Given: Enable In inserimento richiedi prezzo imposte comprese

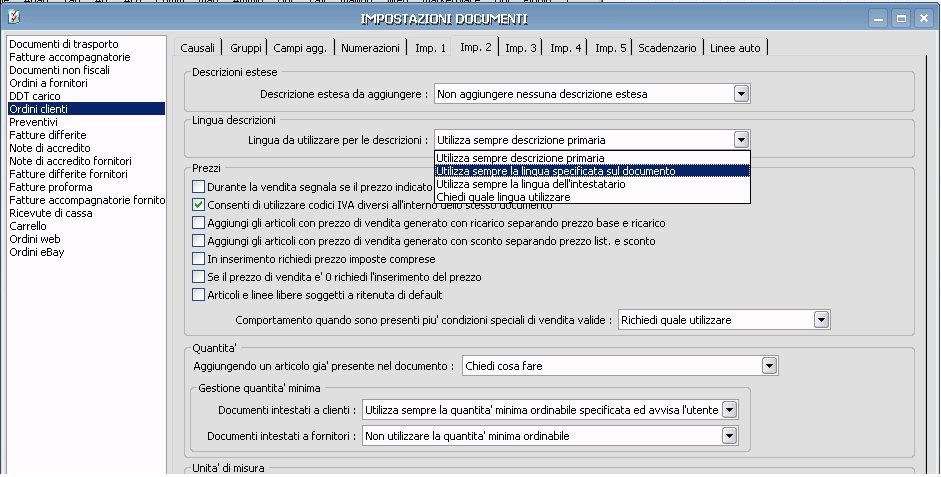Looking at the screenshot, I should click(199, 259).
